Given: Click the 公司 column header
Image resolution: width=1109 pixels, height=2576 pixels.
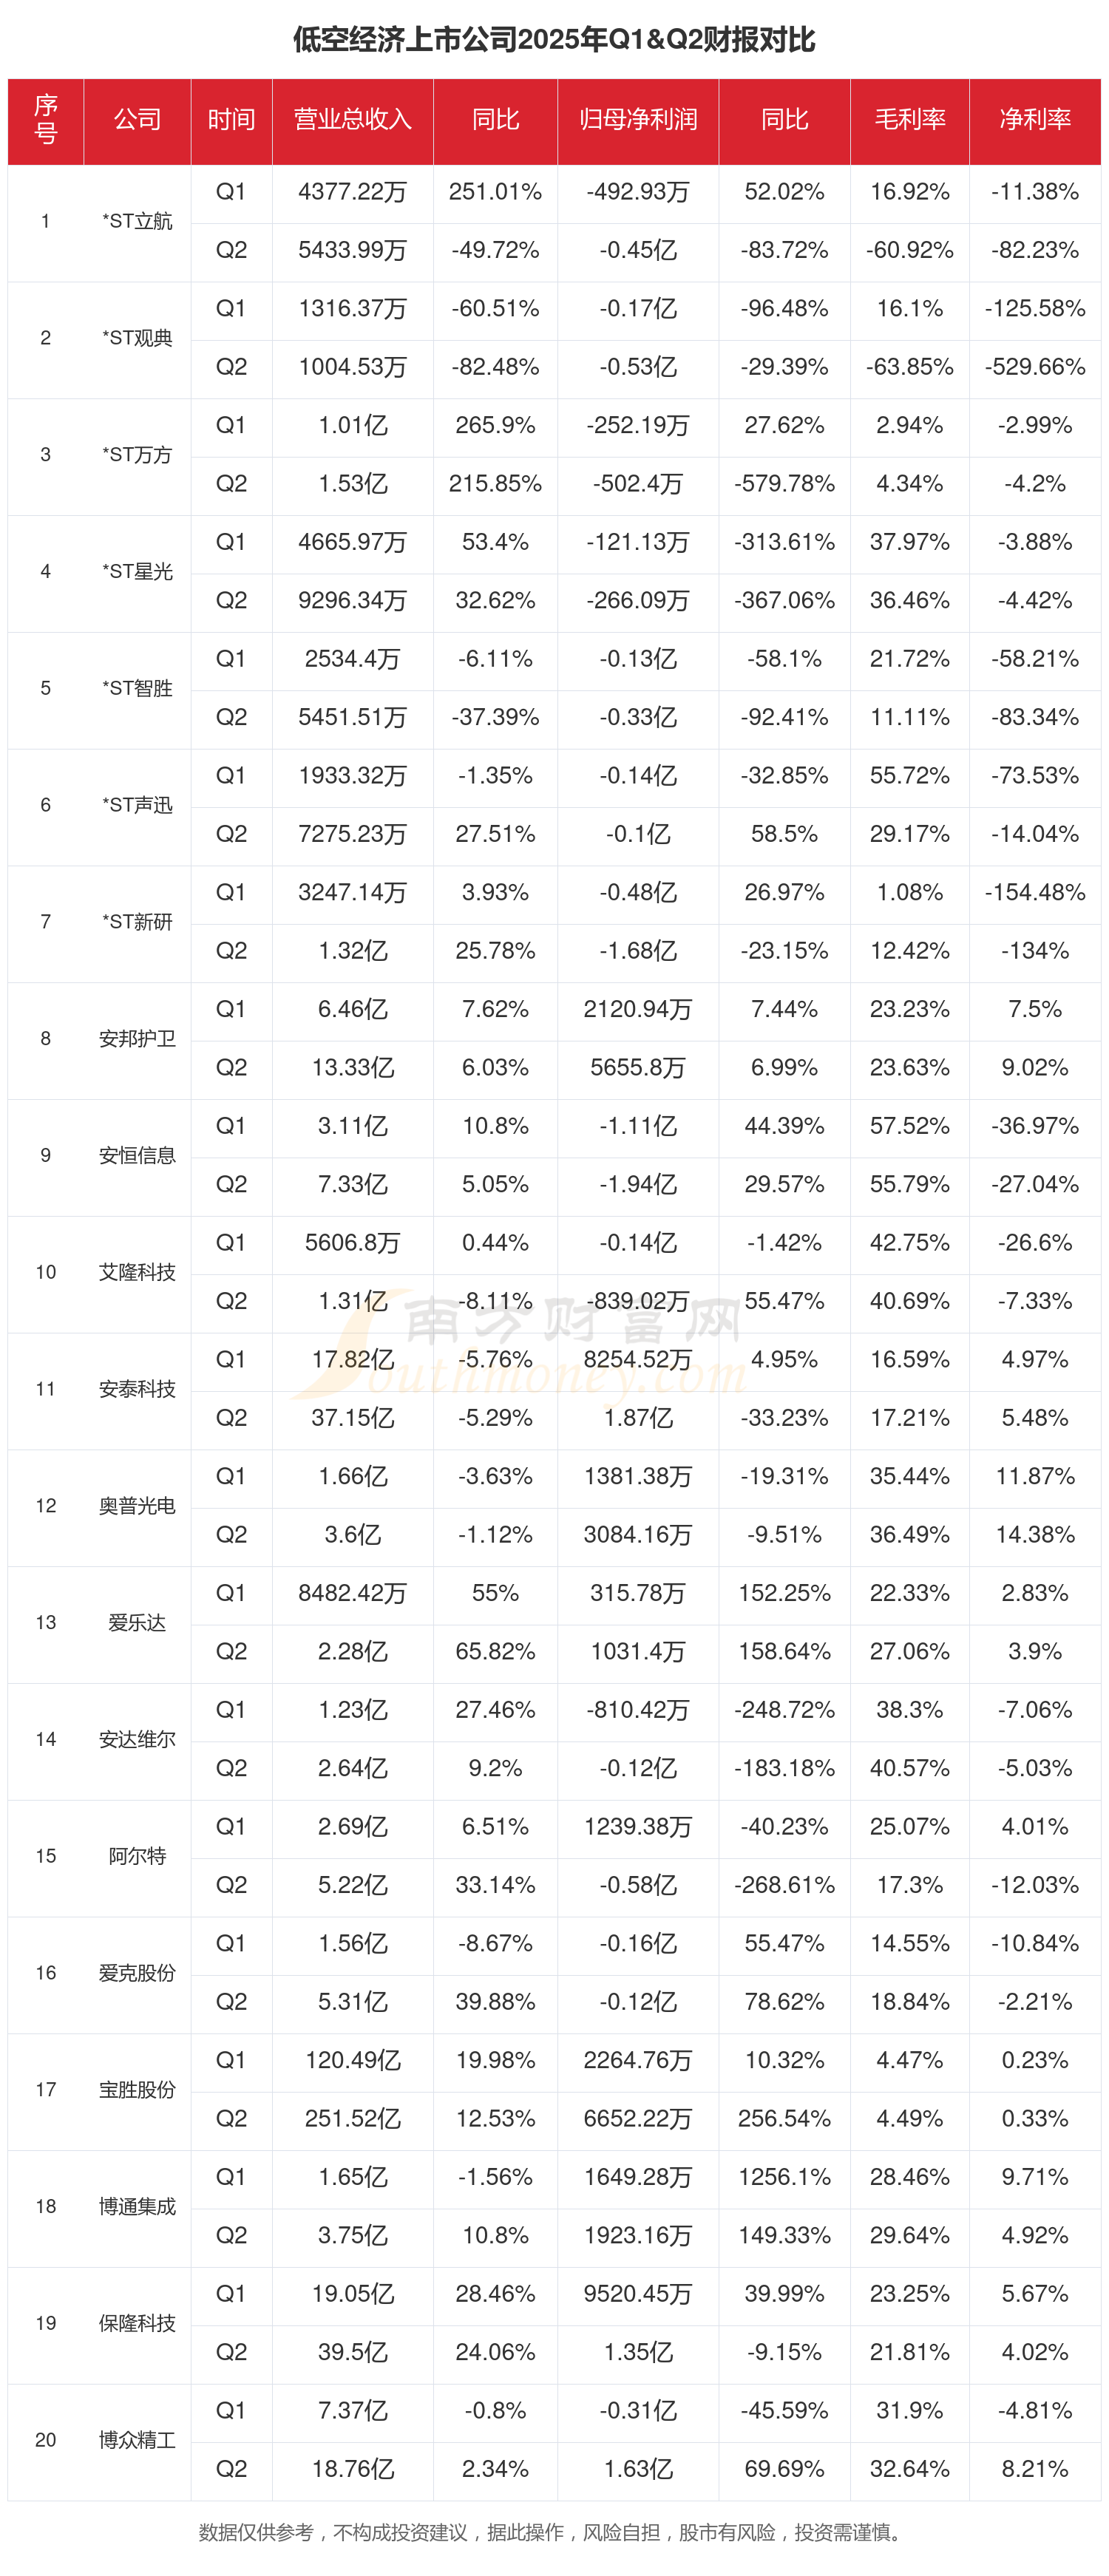Looking at the screenshot, I should point(137,120).
